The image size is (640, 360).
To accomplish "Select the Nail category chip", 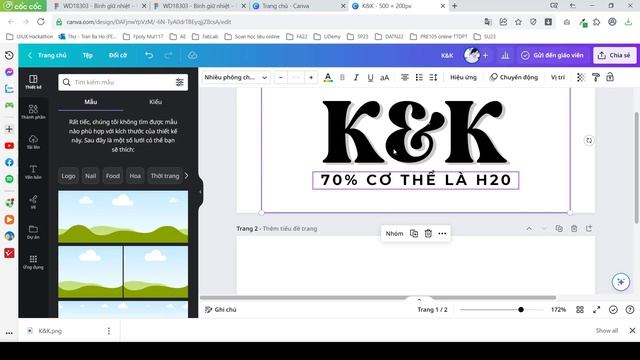I will tap(91, 176).
